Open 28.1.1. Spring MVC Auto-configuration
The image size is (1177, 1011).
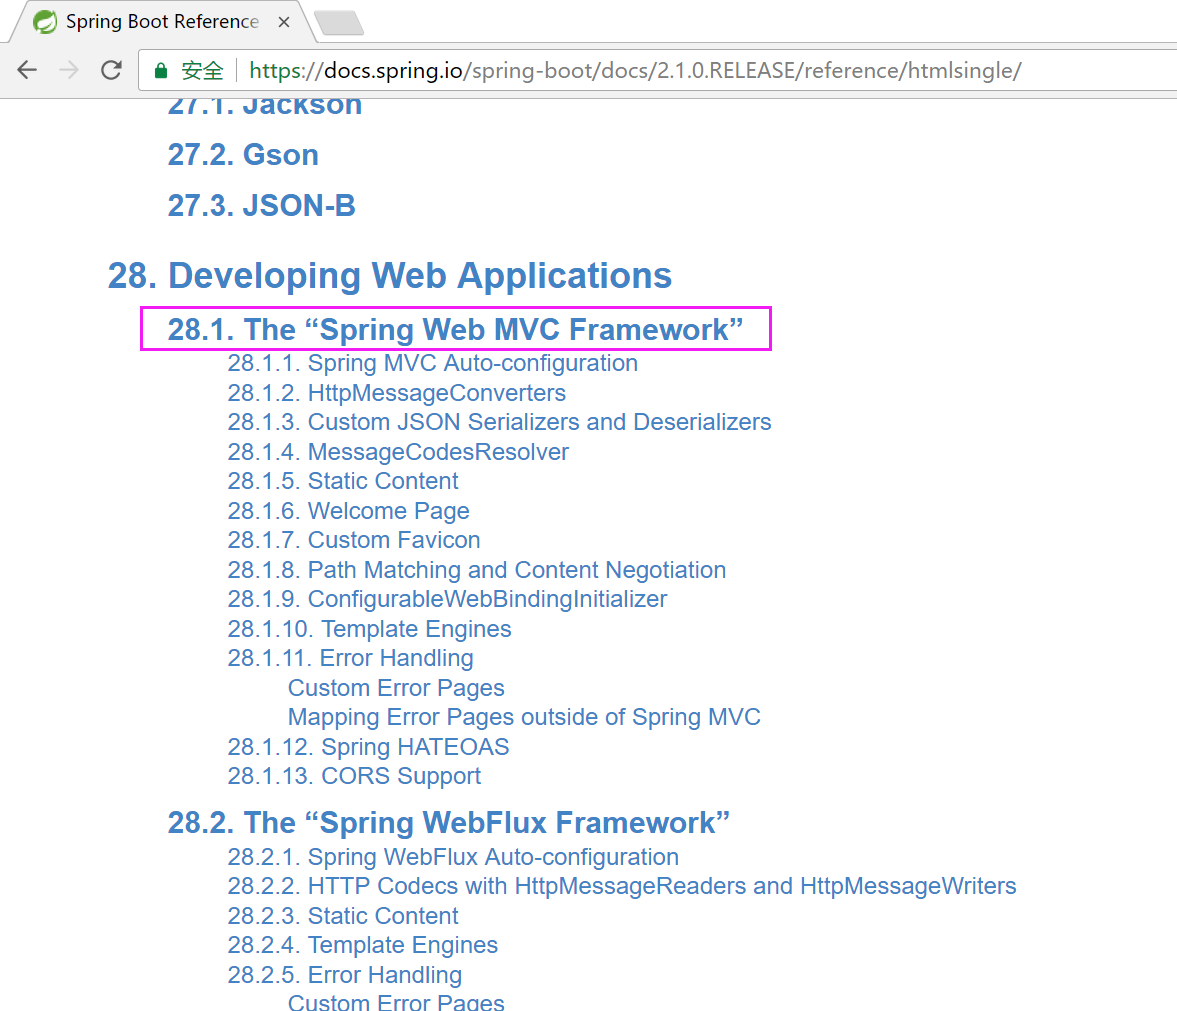[432, 363]
